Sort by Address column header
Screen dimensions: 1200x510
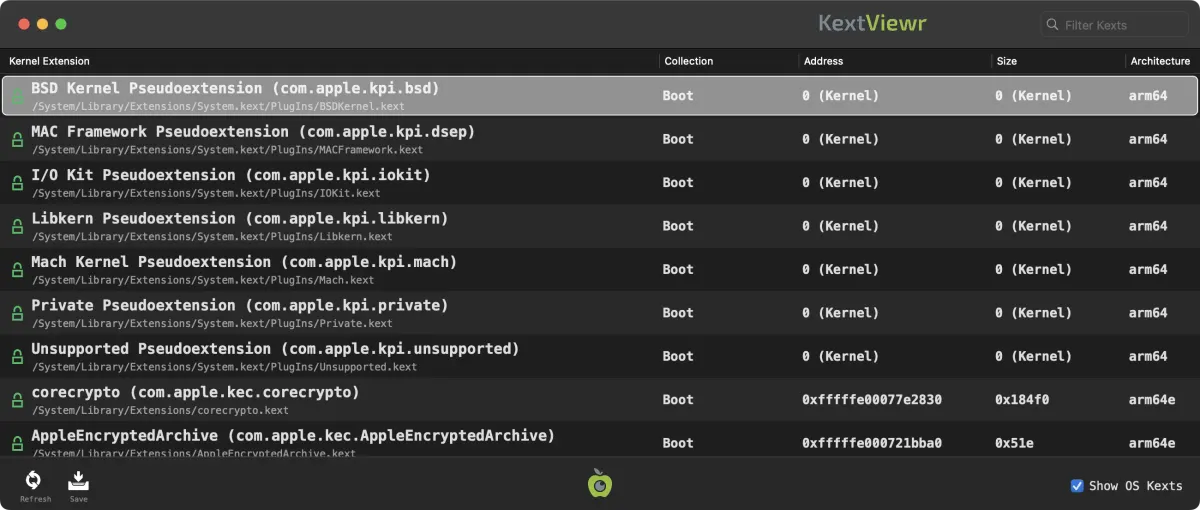click(x=823, y=61)
